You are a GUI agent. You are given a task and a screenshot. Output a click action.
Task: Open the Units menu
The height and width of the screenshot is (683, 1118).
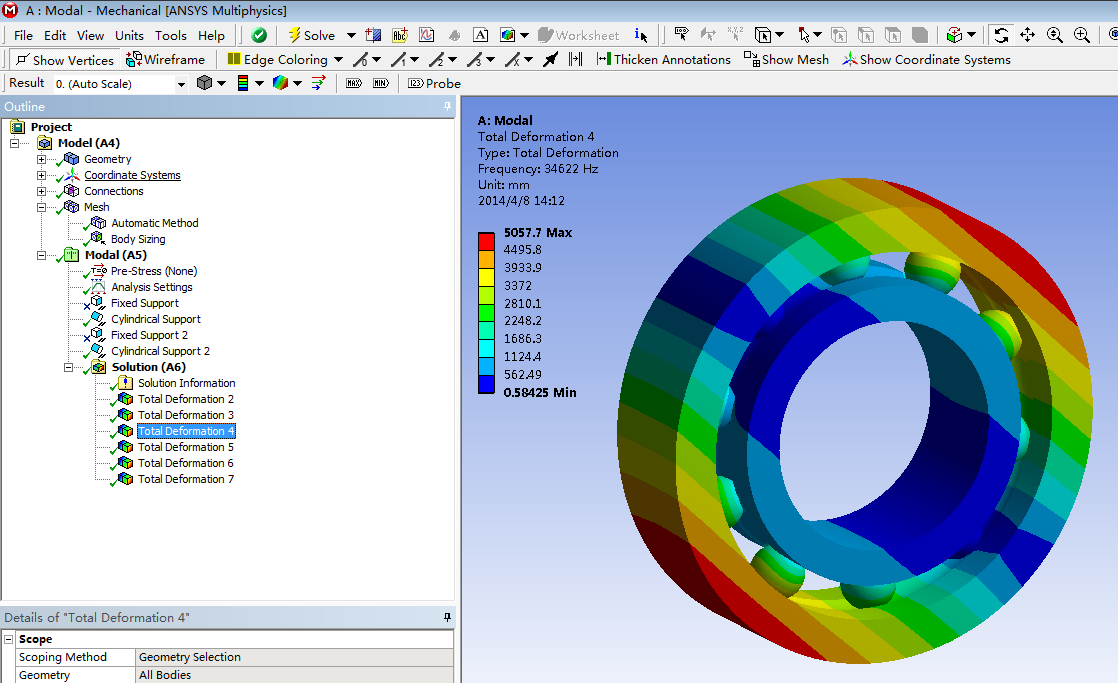coord(129,35)
